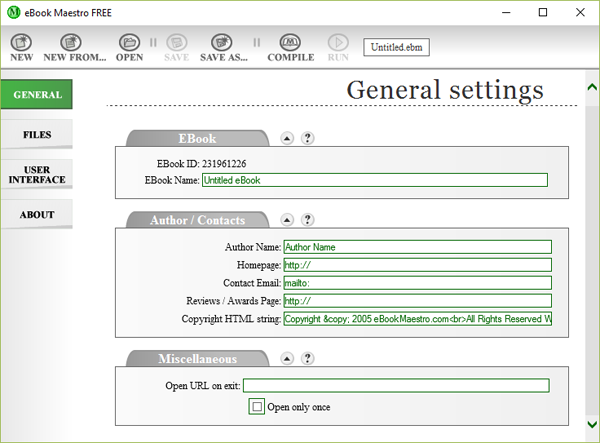Enable the Open only once checkbox

pyautogui.click(x=257, y=406)
